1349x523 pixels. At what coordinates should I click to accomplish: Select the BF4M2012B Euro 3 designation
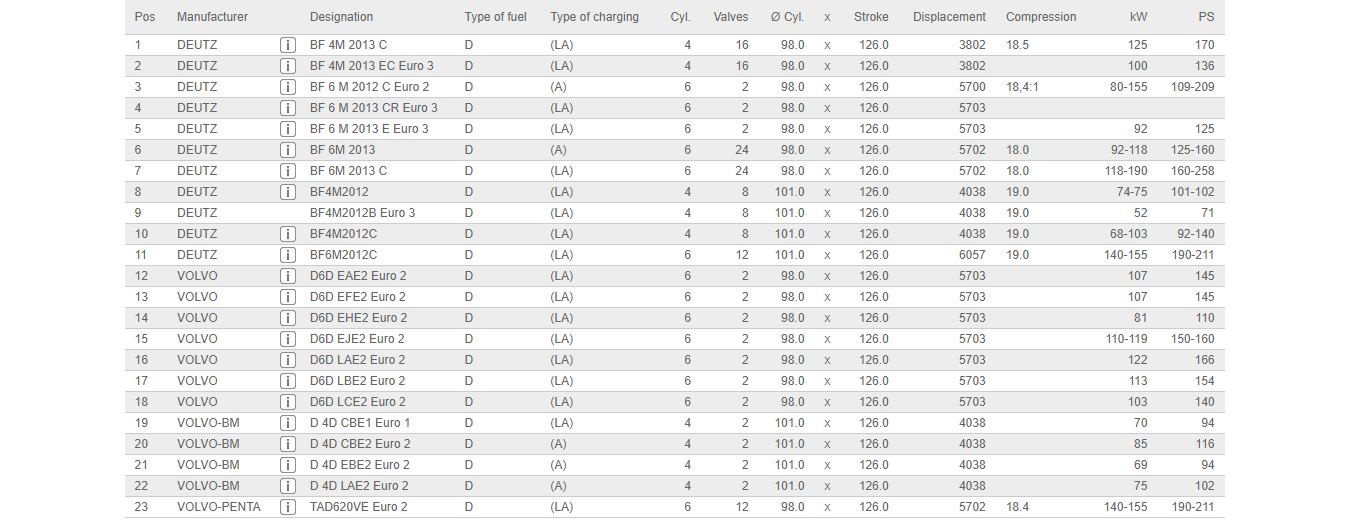click(362, 213)
